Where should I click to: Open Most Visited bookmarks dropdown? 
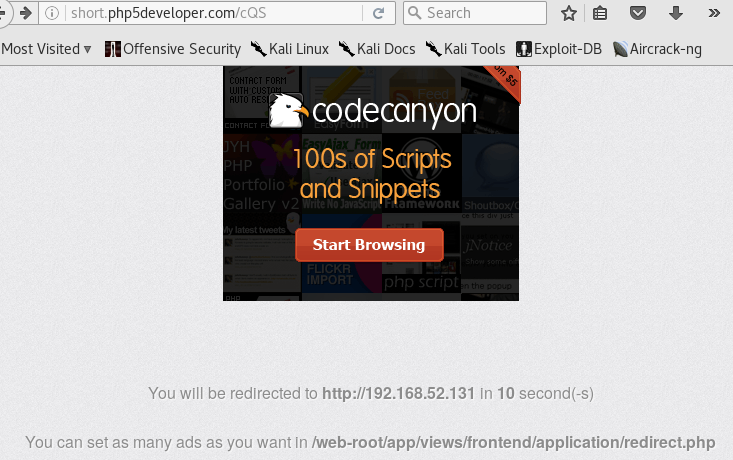pos(46,49)
